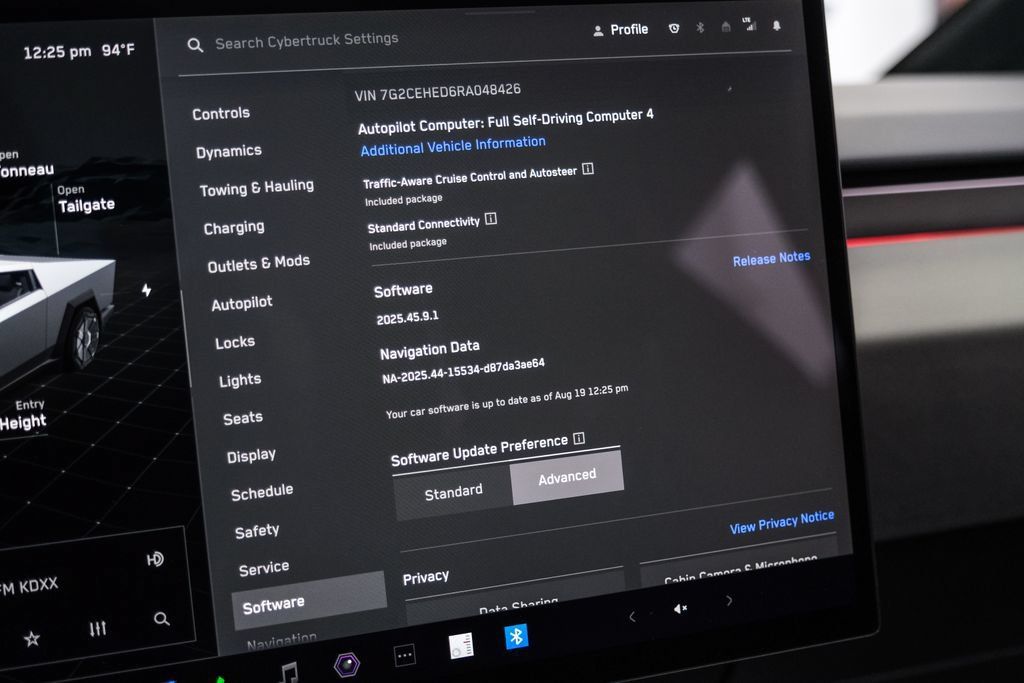Click the Privacy section heading

[x=426, y=577]
